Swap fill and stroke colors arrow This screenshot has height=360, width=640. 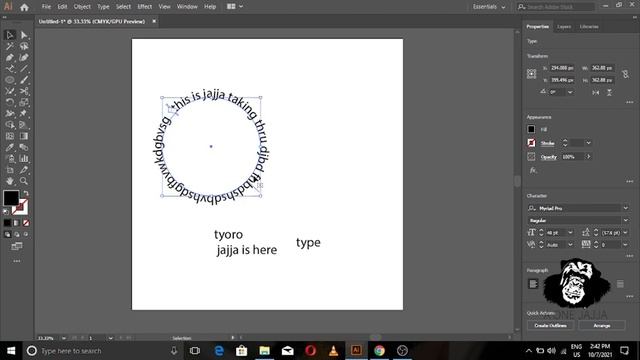[x=26, y=193]
